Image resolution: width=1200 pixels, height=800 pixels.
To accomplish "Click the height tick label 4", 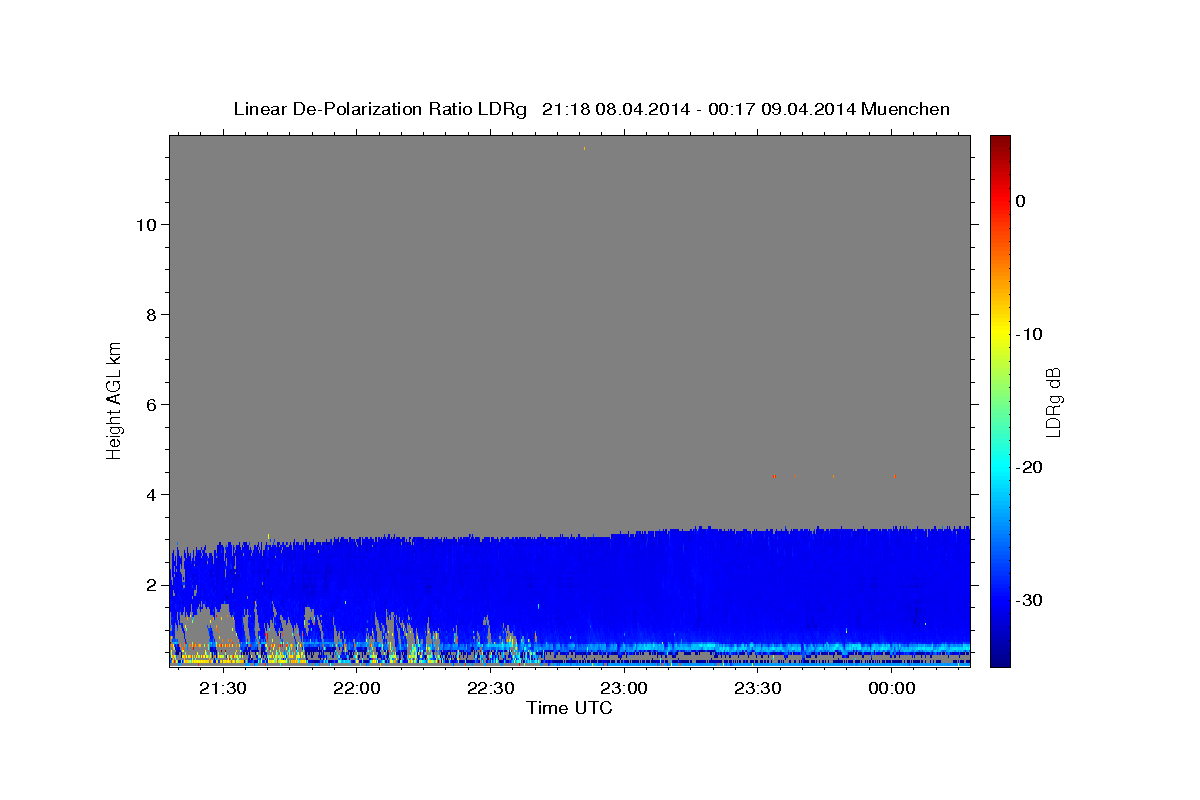I will tap(149, 494).
